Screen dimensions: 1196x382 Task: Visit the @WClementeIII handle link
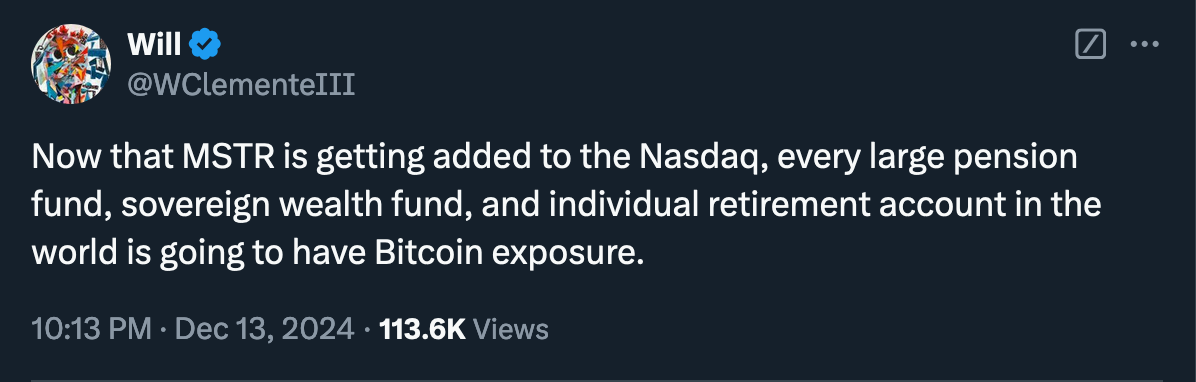[x=240, y=84]
